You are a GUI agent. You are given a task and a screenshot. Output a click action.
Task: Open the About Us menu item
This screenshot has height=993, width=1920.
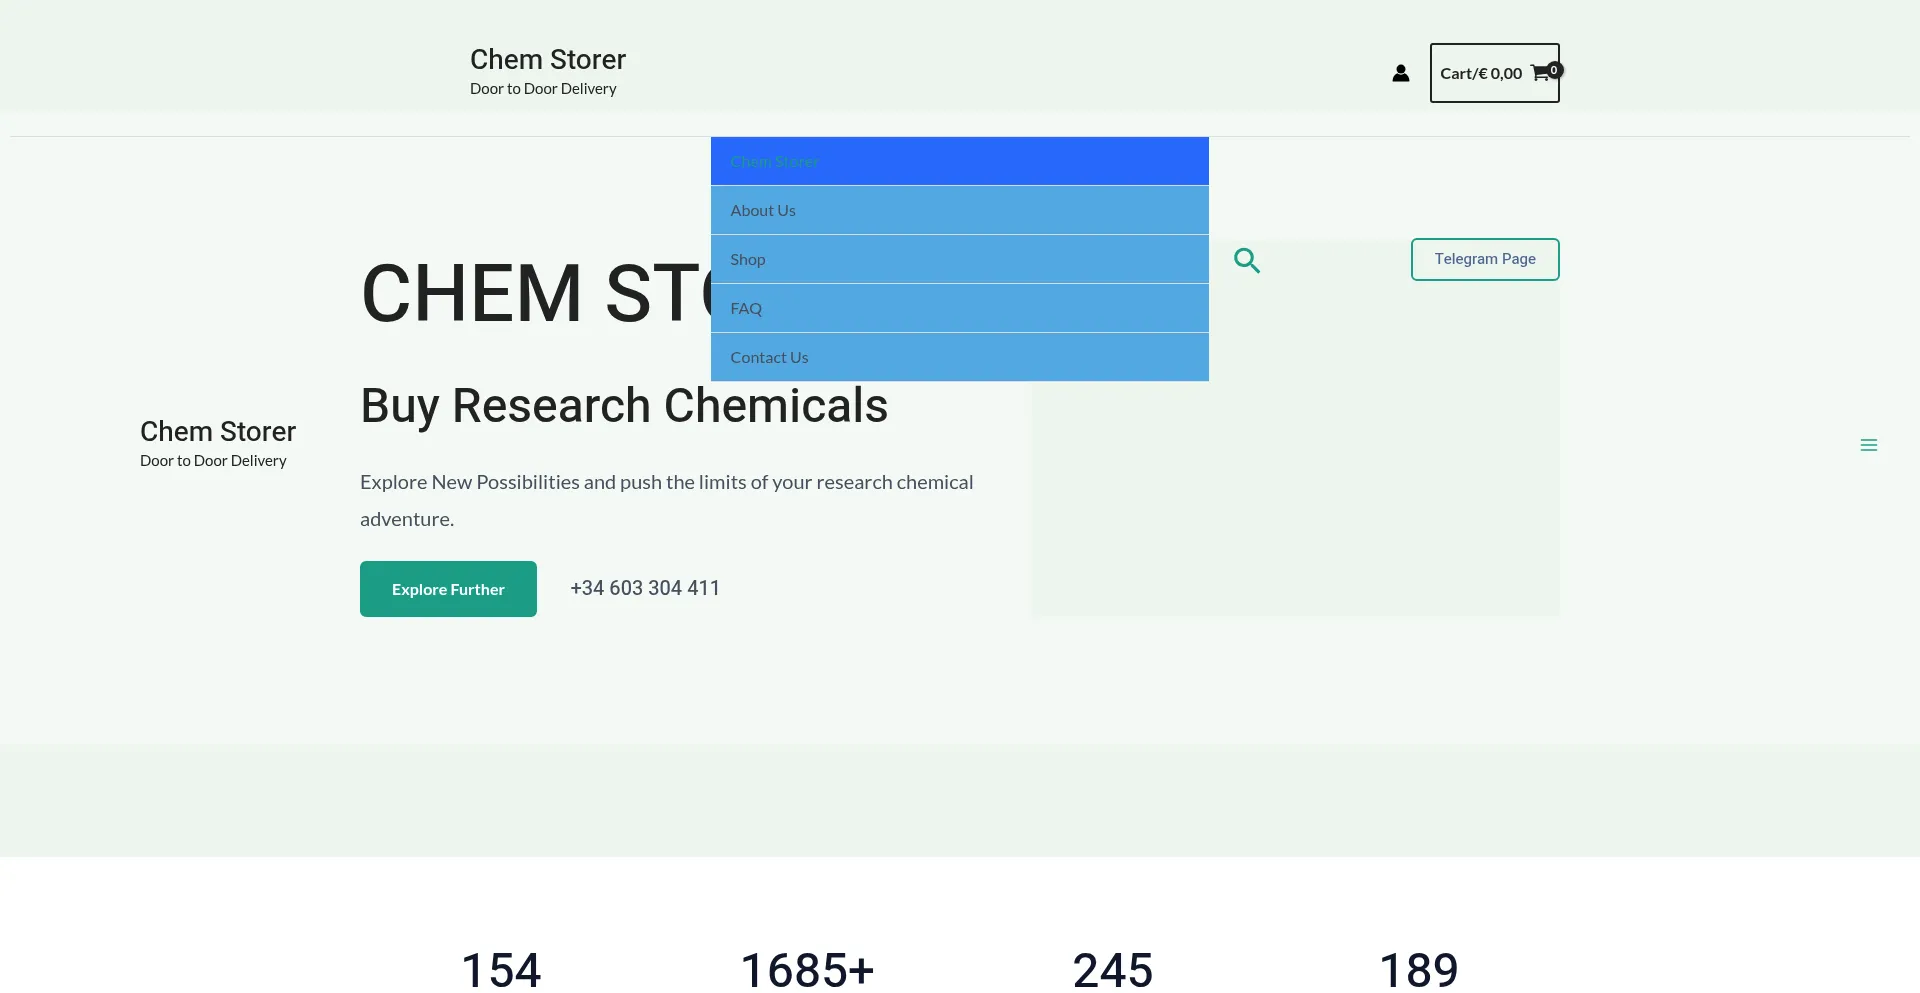pos(763,210)
